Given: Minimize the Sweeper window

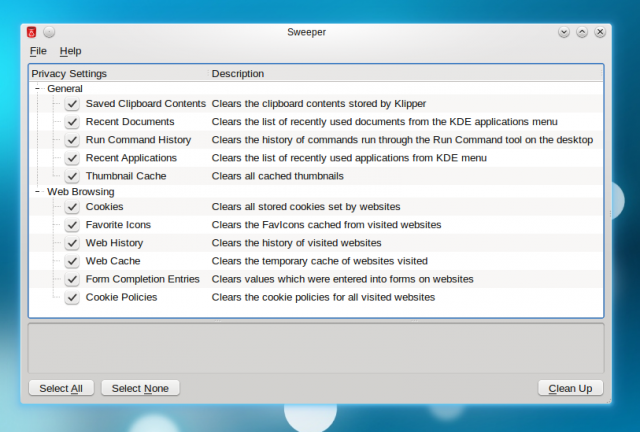Looking at the screenshot, I should click(565, 32).
